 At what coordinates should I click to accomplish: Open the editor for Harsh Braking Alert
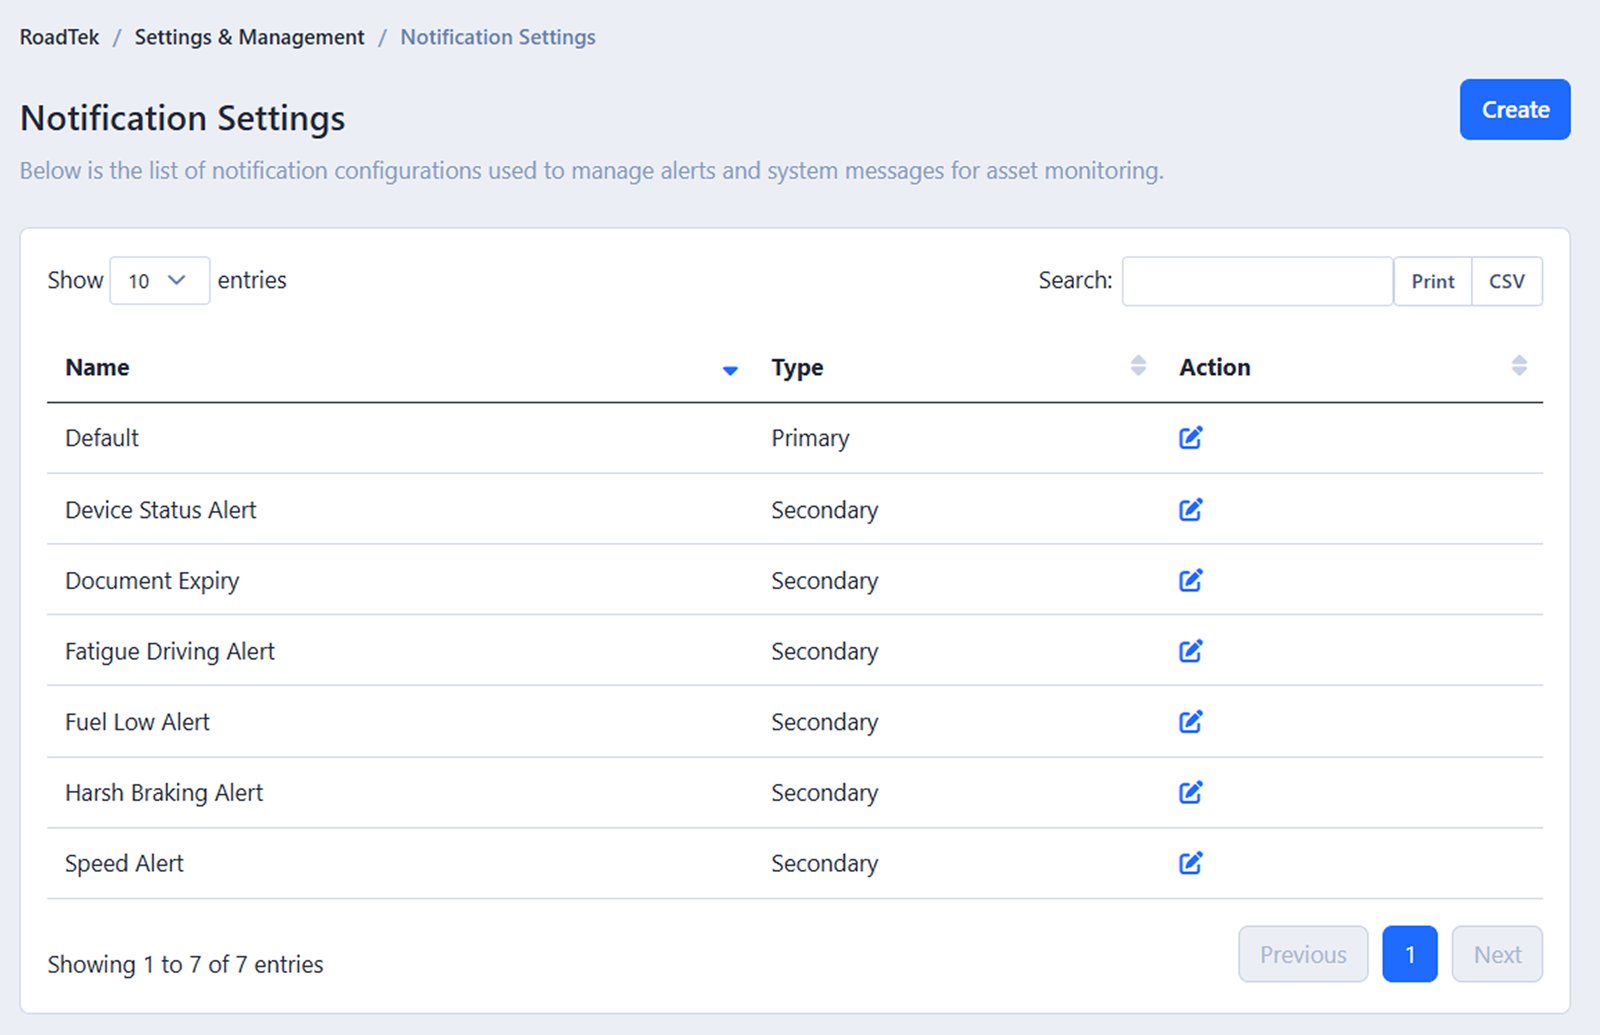coord(1190,792)
